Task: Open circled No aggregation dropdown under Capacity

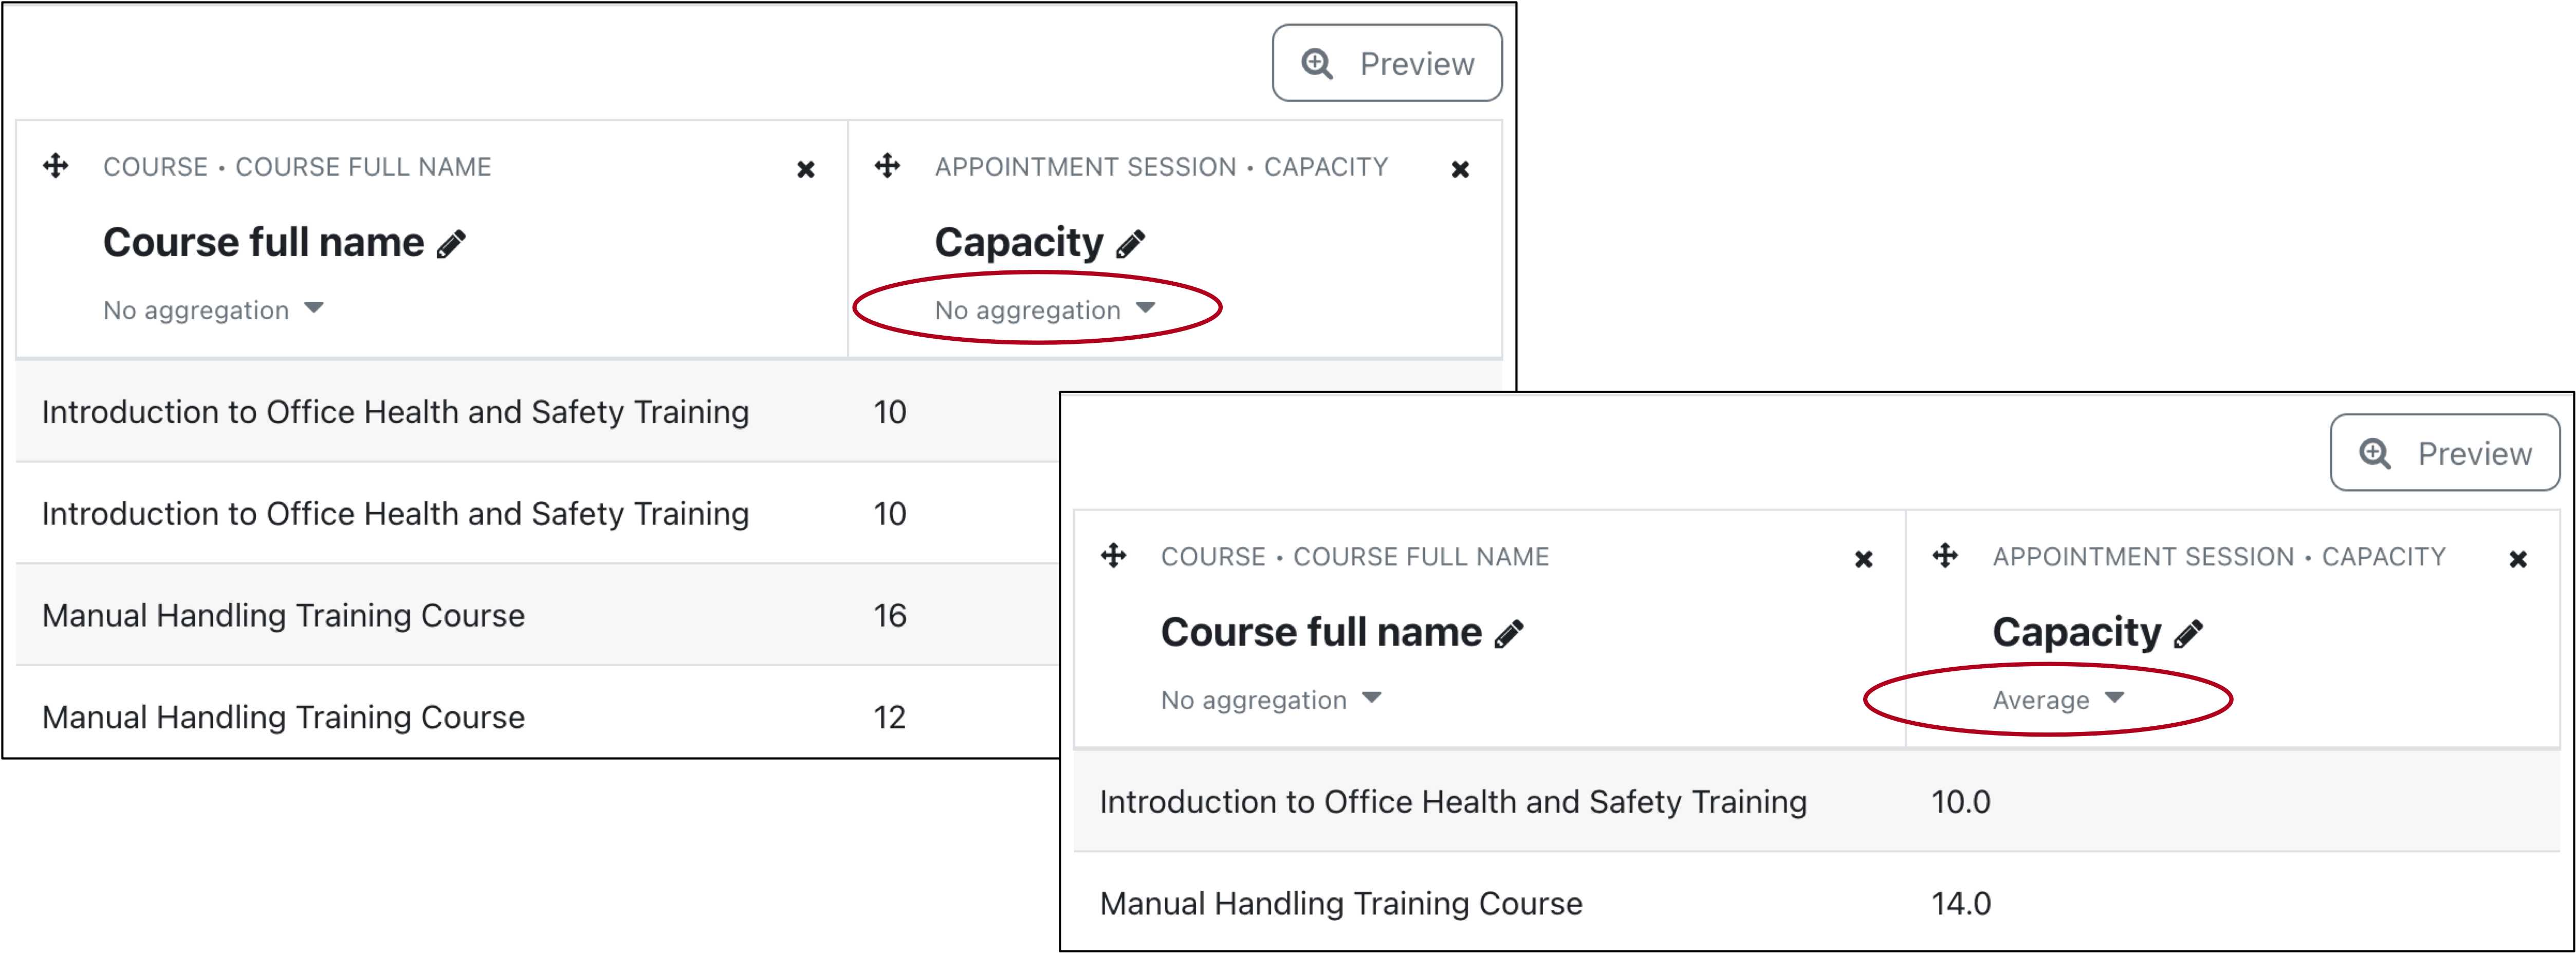Action: click(1044, 310)
